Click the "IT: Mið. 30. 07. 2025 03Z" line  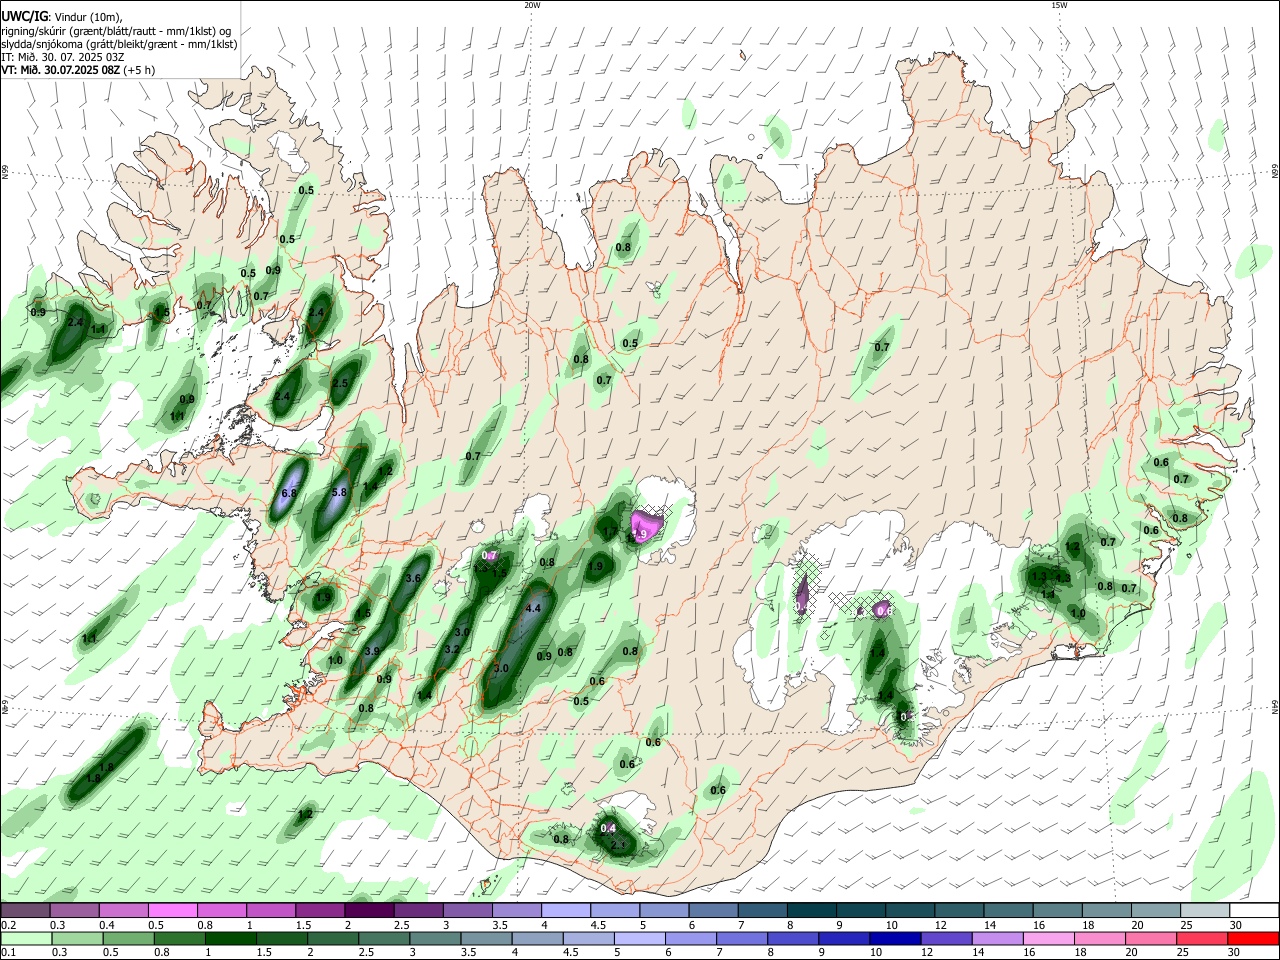[63, 57]
